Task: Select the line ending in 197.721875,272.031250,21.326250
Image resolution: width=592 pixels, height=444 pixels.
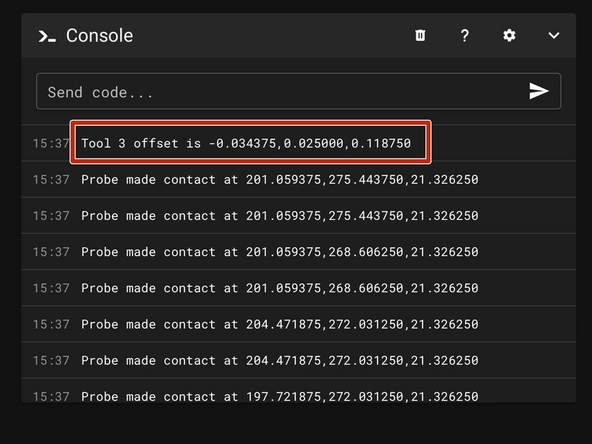Action: (x=280, y=396)
